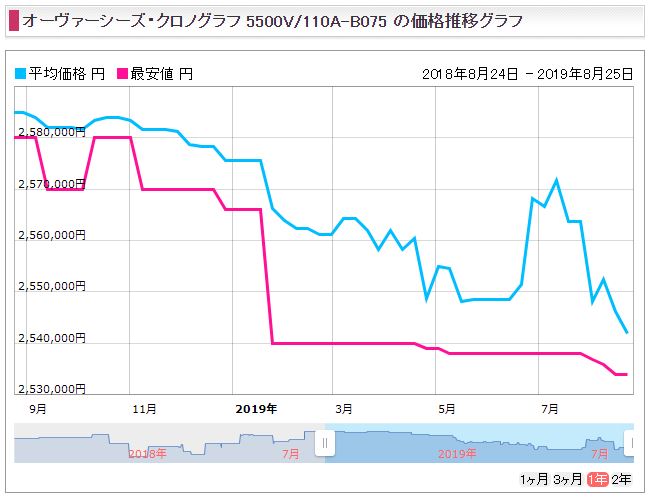
Task: Click the left range slider handle
Action: coord(325,443)
